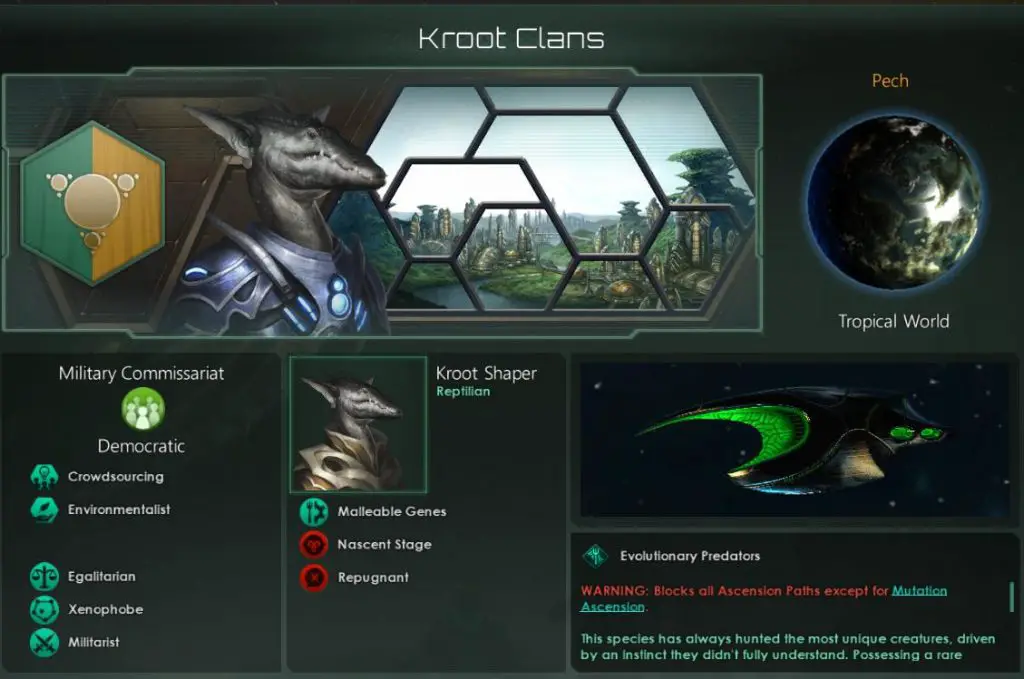Click the Military Commissariat government label

click(x=141, y=373)
